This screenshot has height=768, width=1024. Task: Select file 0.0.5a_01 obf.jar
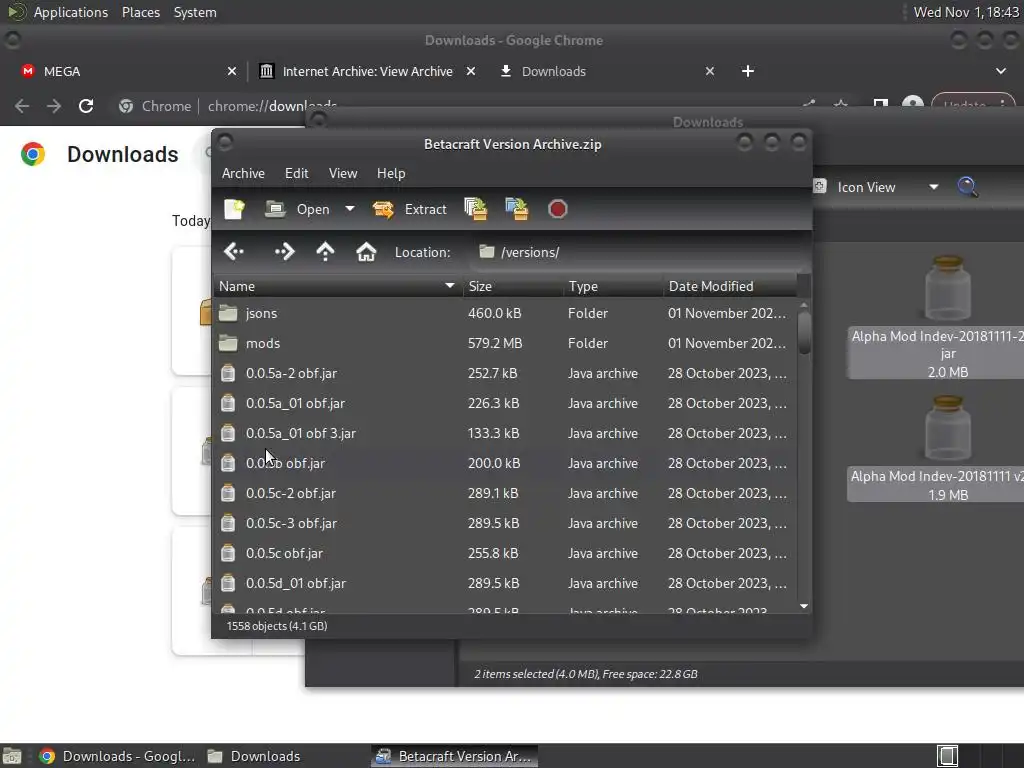coord(505,404)
